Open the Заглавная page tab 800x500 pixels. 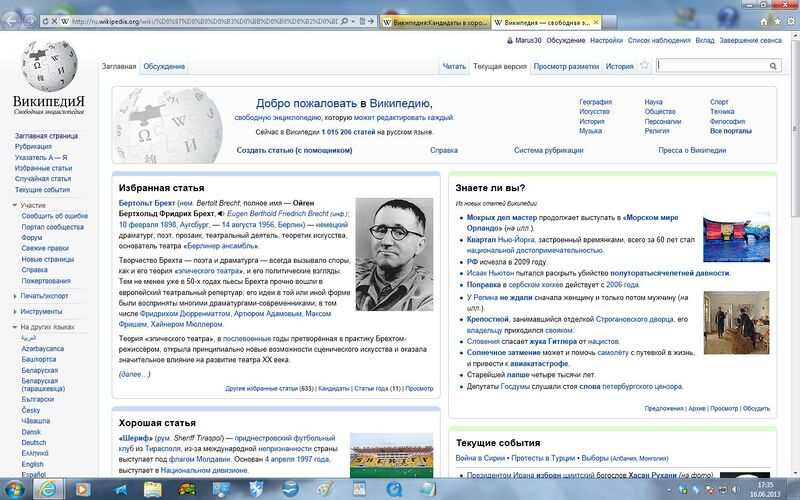119,66
